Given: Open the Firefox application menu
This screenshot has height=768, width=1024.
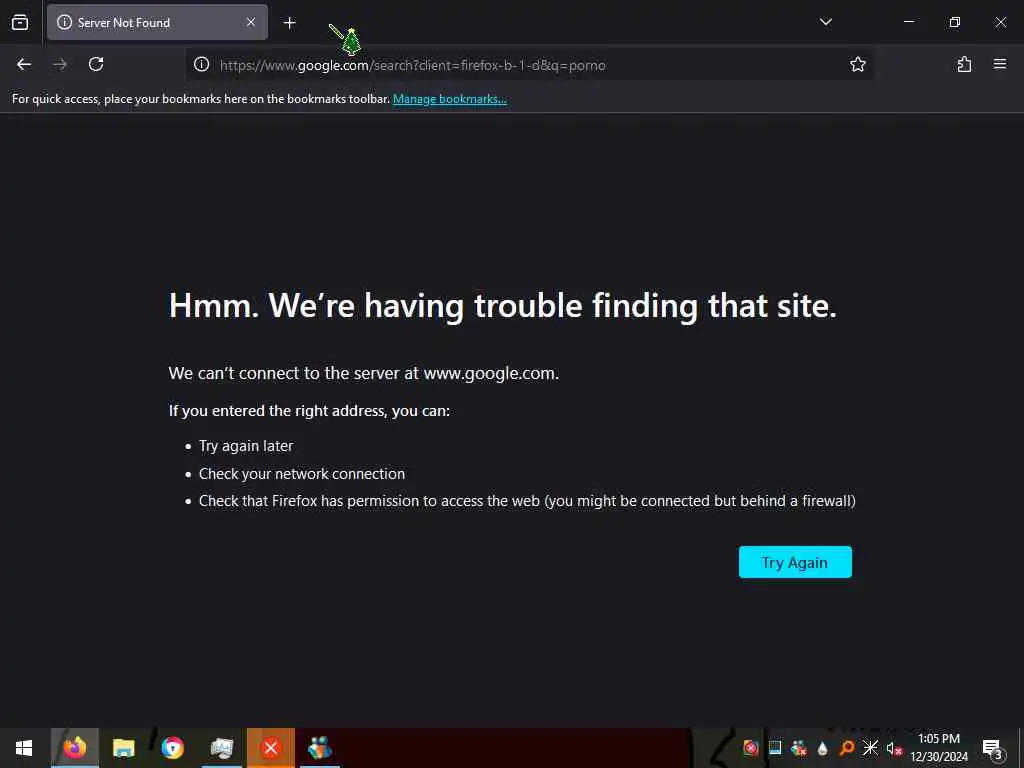Looking at the screenshot, I should pyautogui.click(x=1000, y=64).
